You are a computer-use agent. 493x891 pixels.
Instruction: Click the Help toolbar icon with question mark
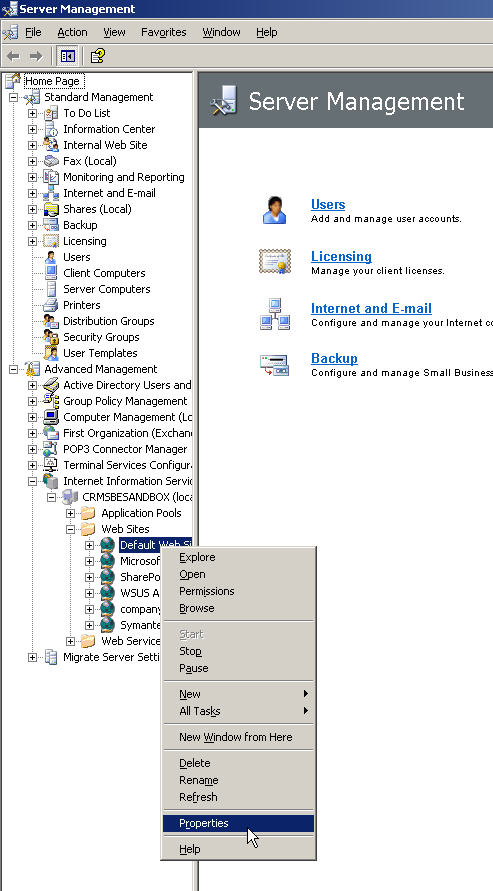pyautogui.click(x=98, y=56)
